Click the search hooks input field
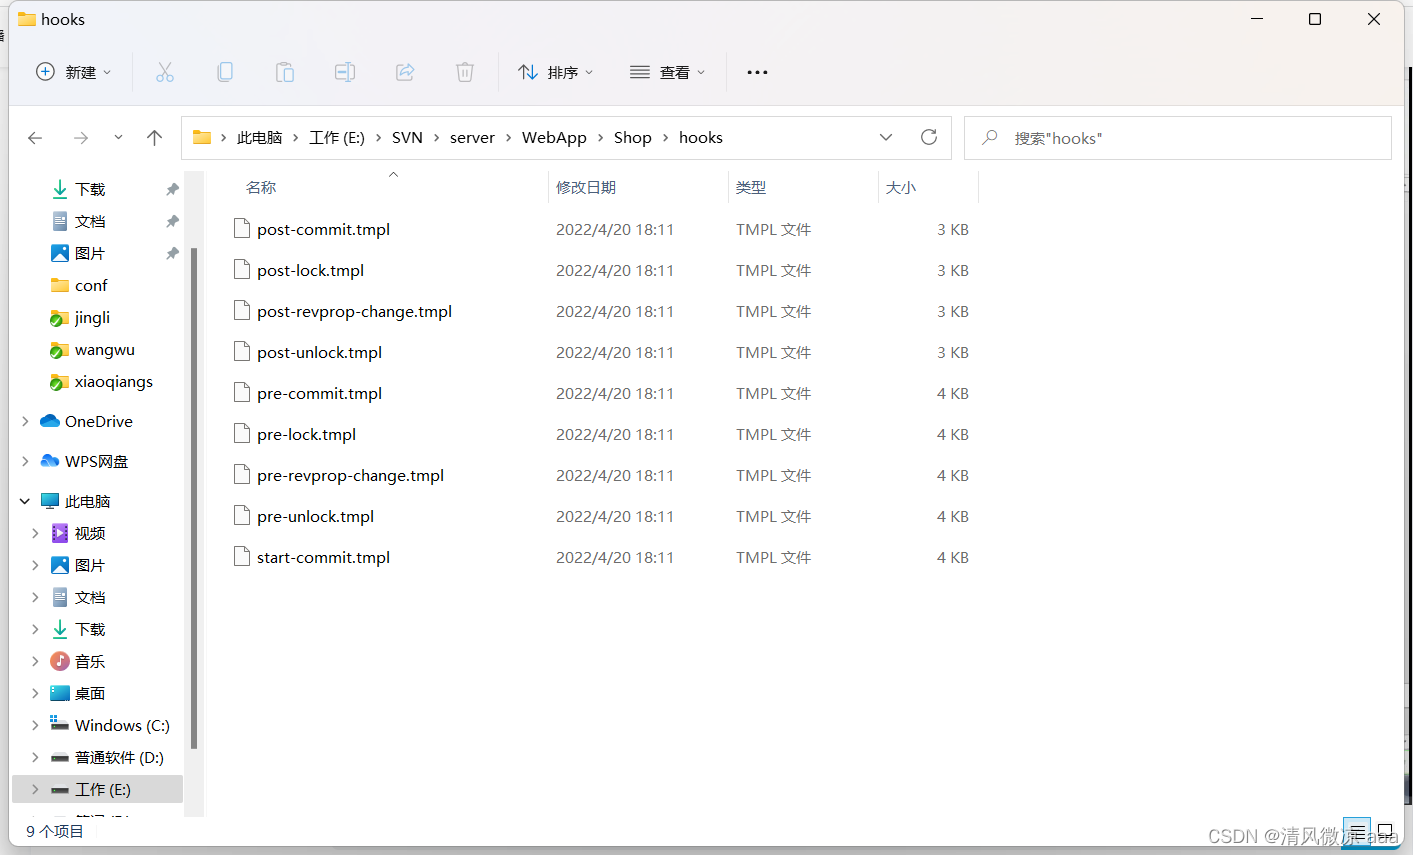Screen dimensions: 1413x855 pos(1177,138)
